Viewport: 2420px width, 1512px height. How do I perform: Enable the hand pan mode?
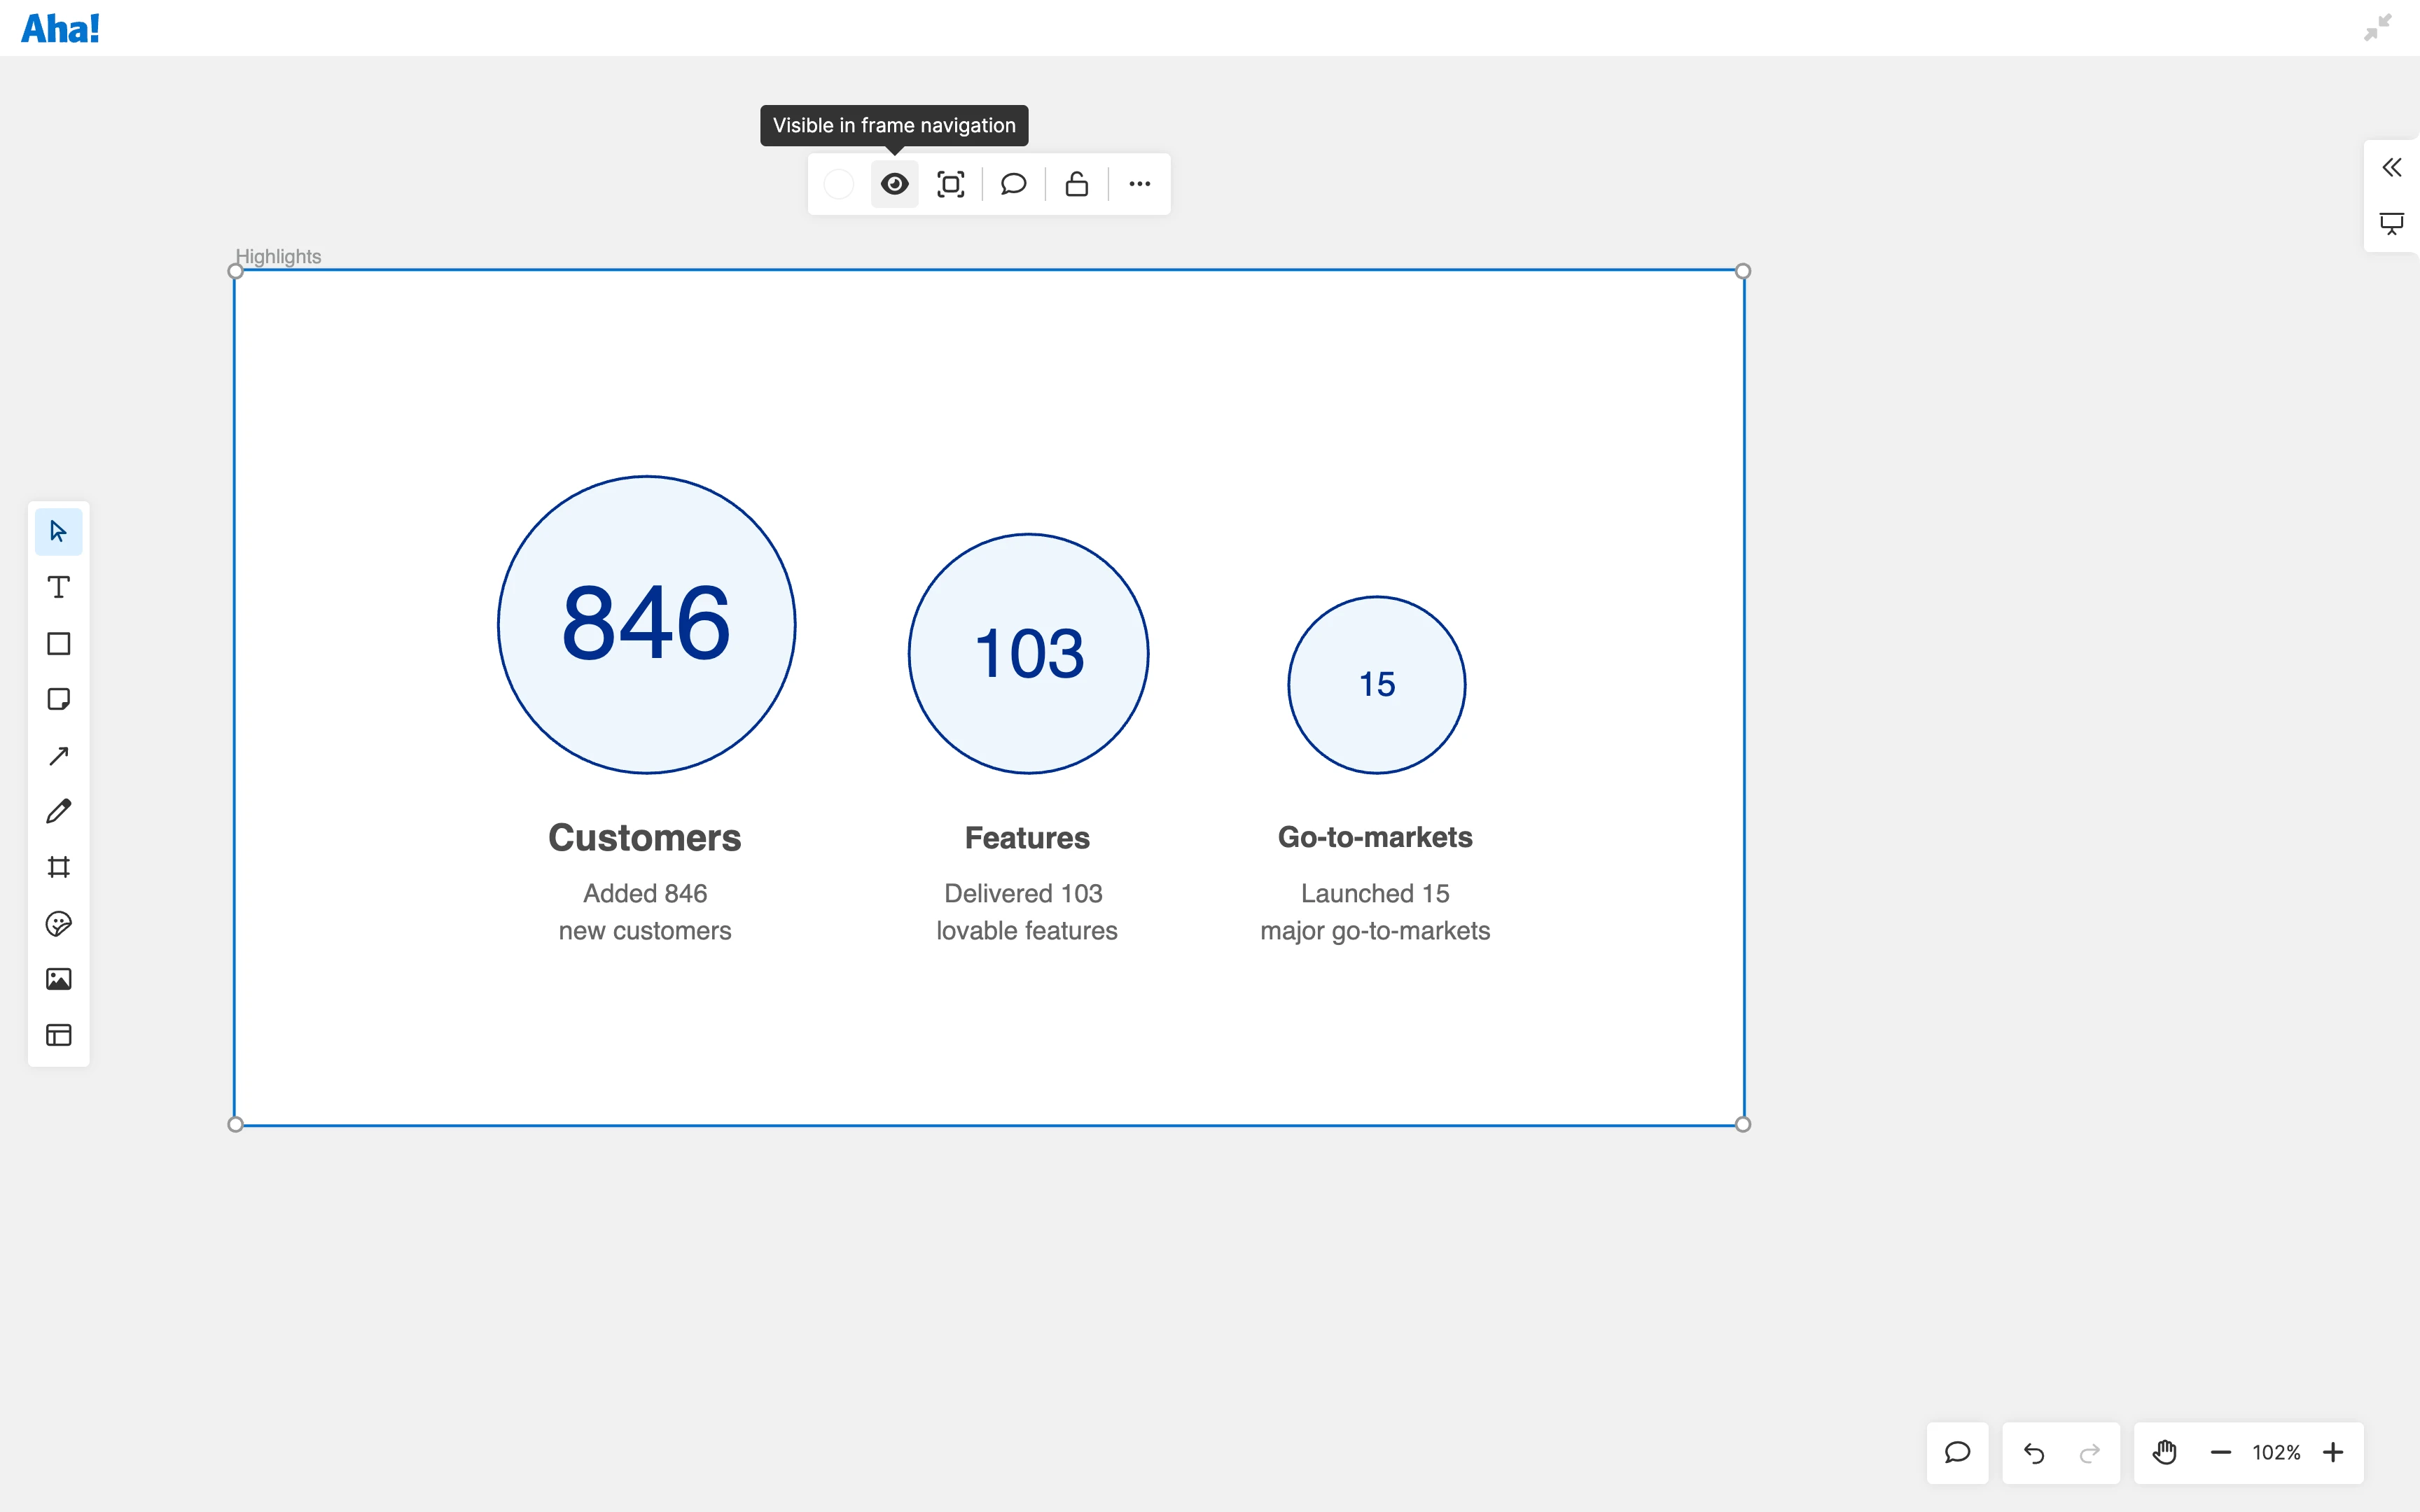click(2164, 1452)
